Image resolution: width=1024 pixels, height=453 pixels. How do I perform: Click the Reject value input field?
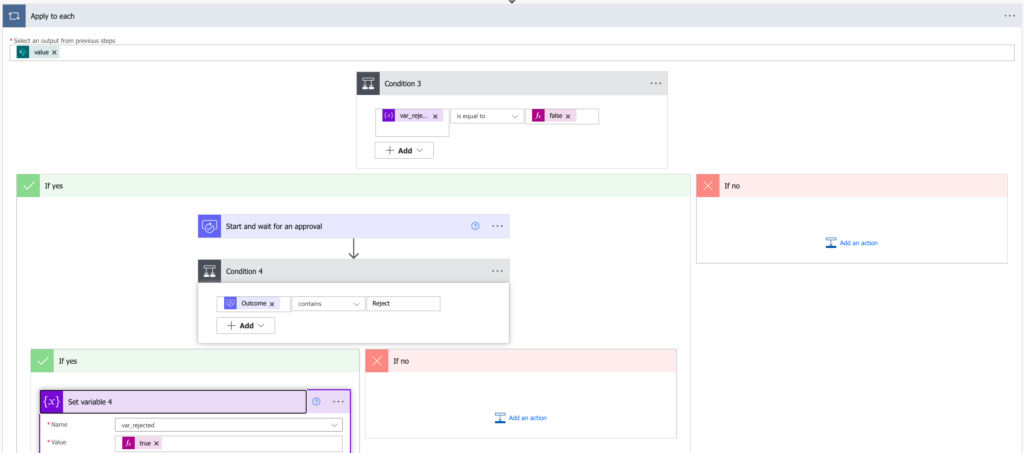403,304
